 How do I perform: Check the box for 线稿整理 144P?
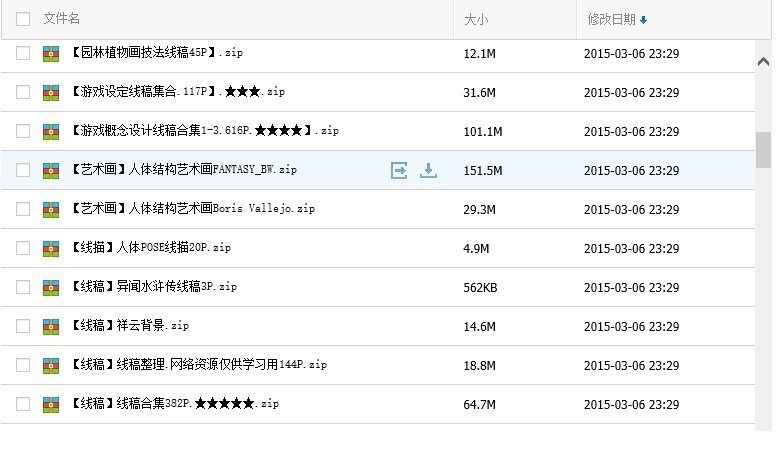[23, 365]
